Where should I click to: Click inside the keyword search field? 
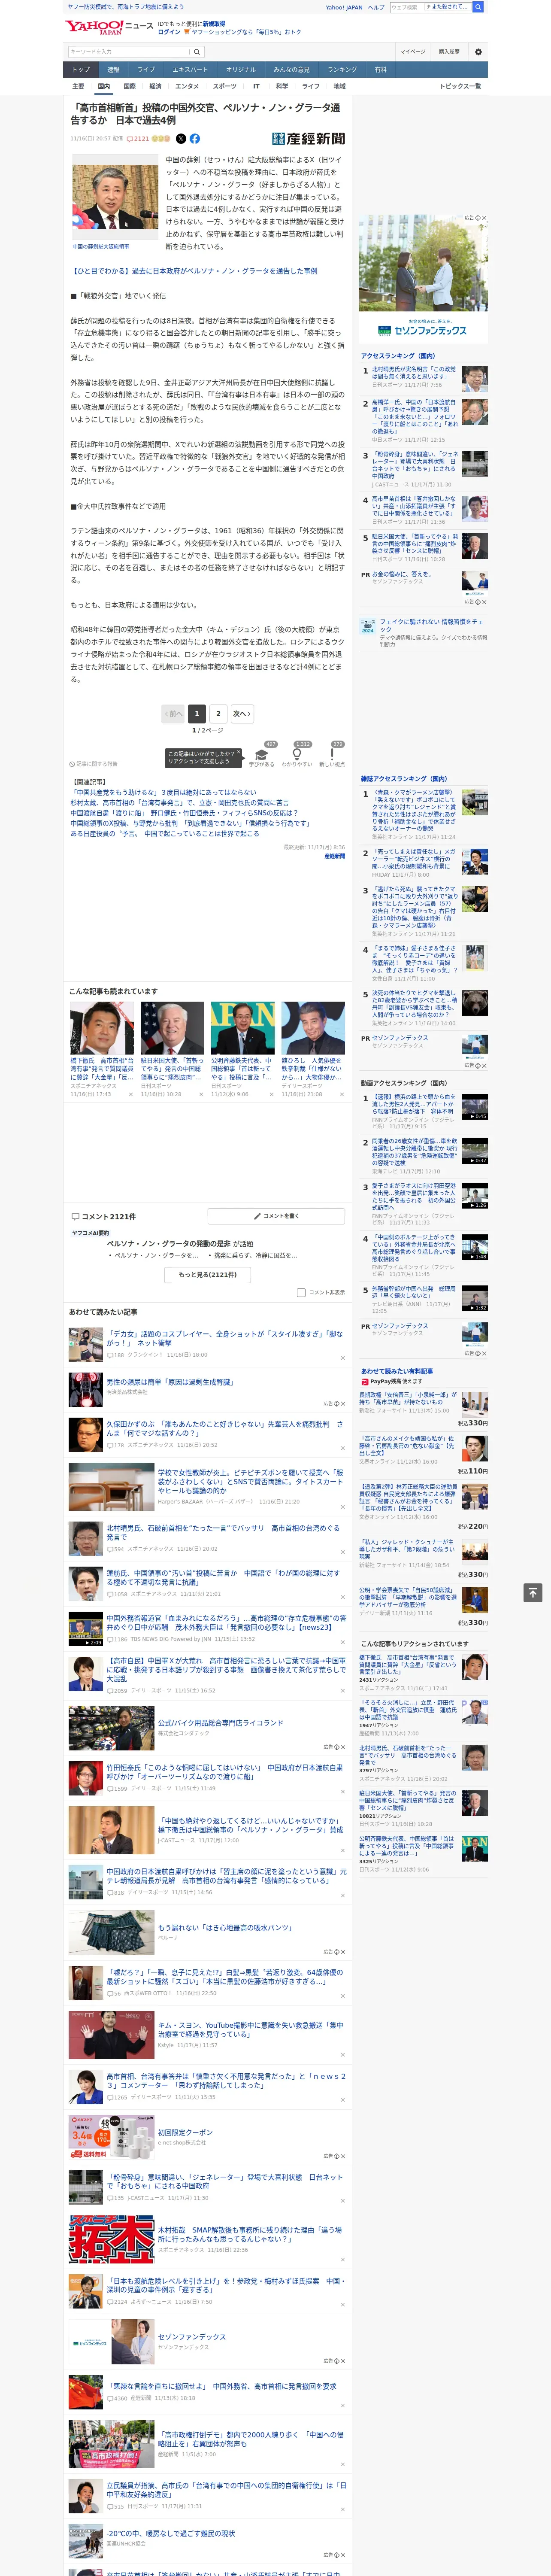(x=129, y=51)
